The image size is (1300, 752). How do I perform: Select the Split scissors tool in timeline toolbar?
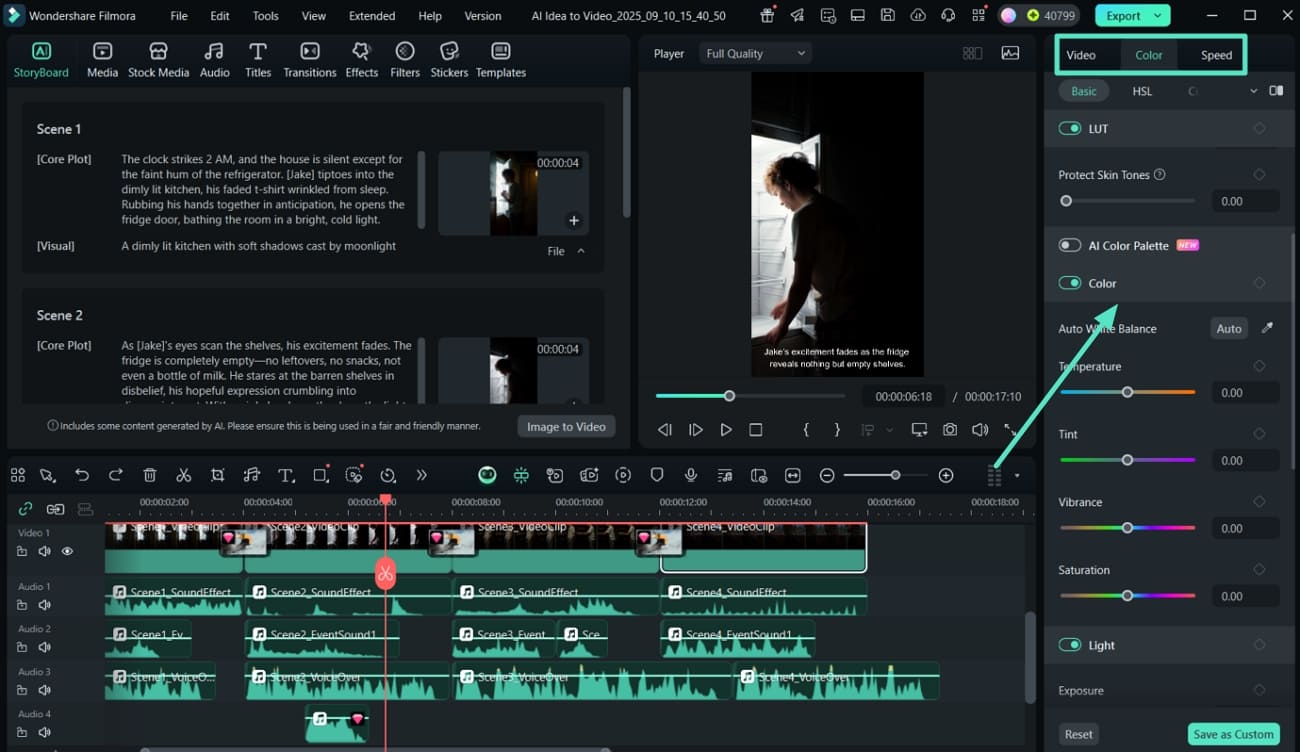[183, 475]
